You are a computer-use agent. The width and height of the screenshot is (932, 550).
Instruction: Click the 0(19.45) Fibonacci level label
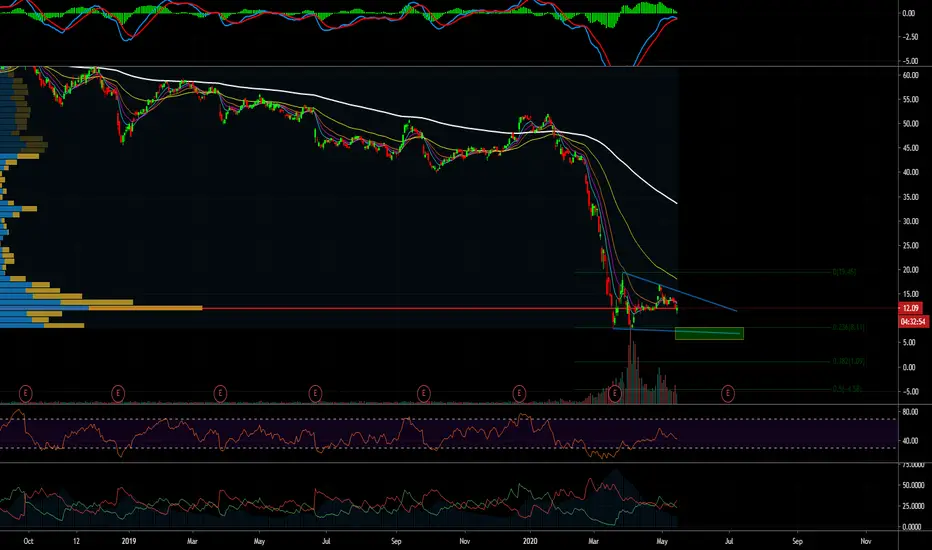[x=844, y=272]
